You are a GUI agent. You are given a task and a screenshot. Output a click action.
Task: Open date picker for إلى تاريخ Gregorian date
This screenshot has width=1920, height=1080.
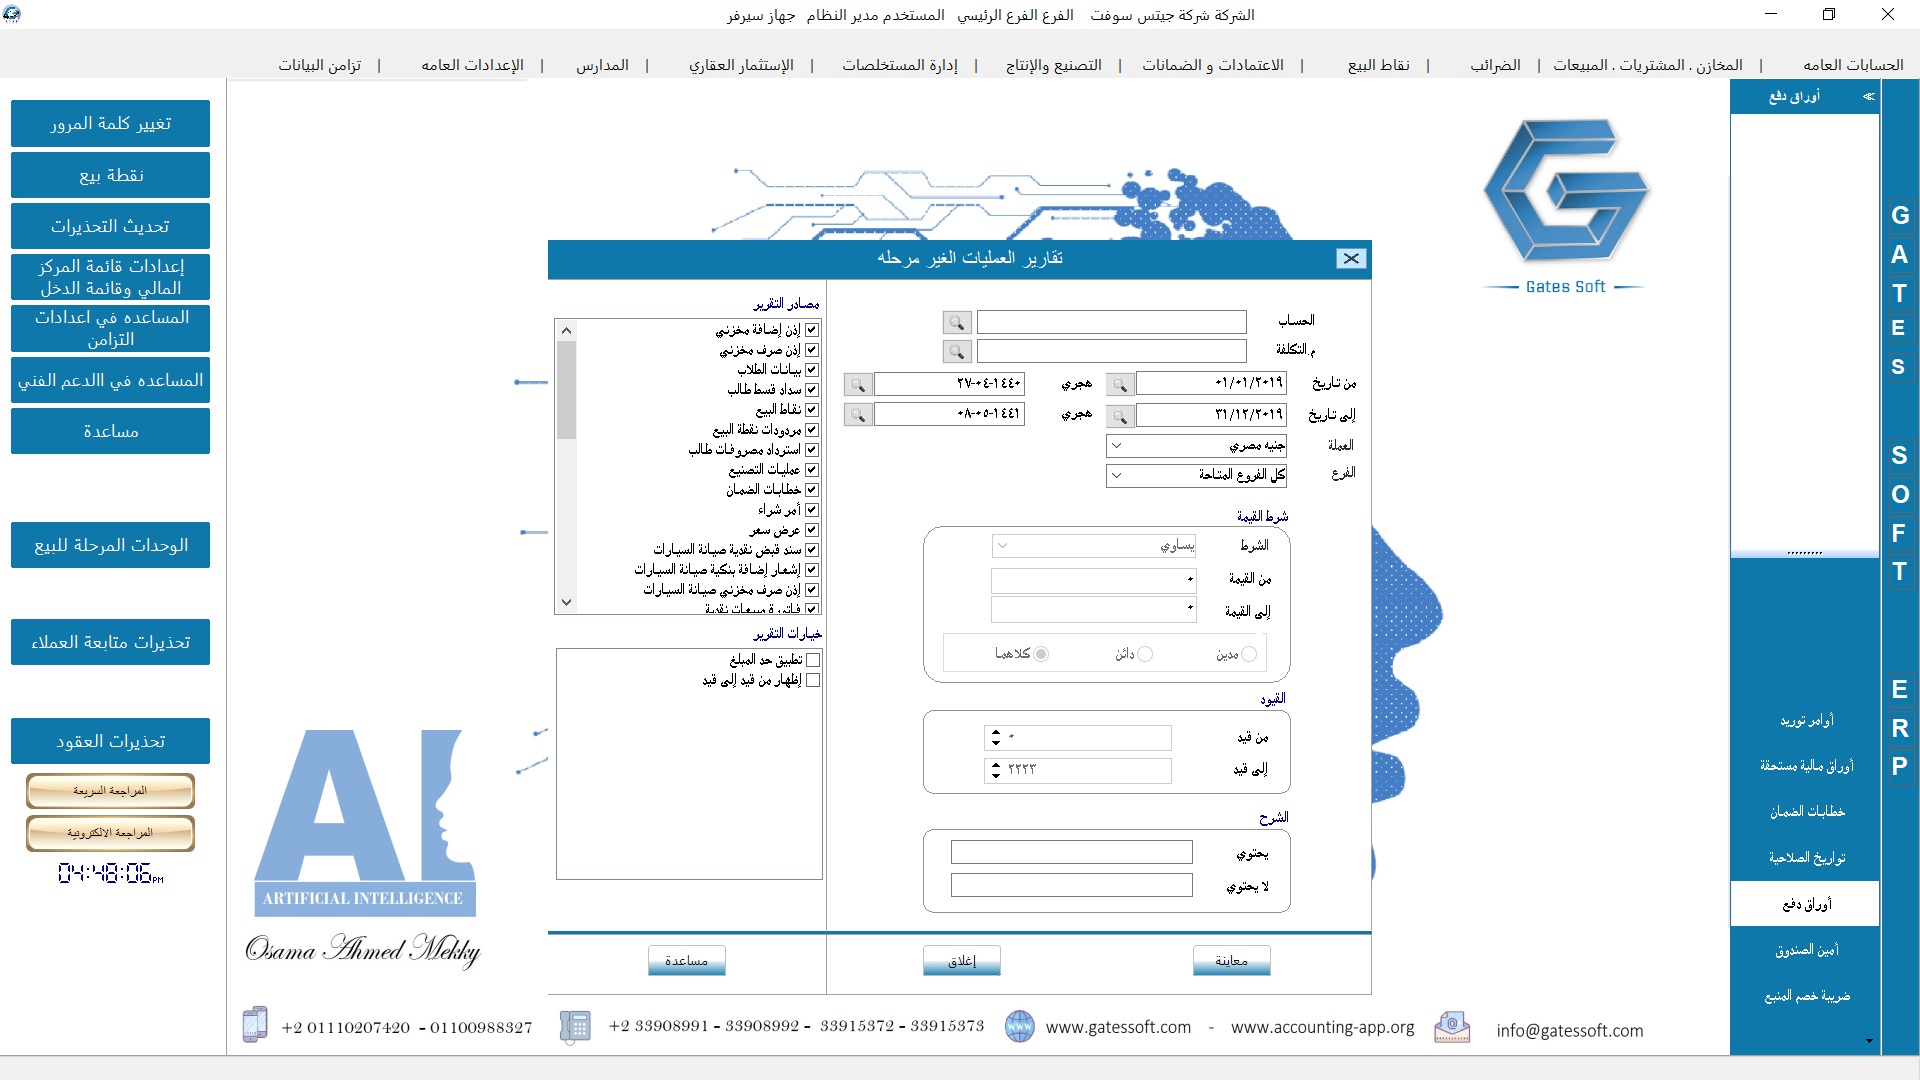click(x=1120, y=414)
